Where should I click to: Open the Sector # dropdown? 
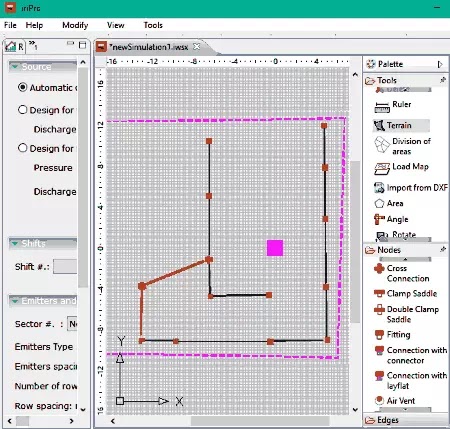[x=72, y=324]
